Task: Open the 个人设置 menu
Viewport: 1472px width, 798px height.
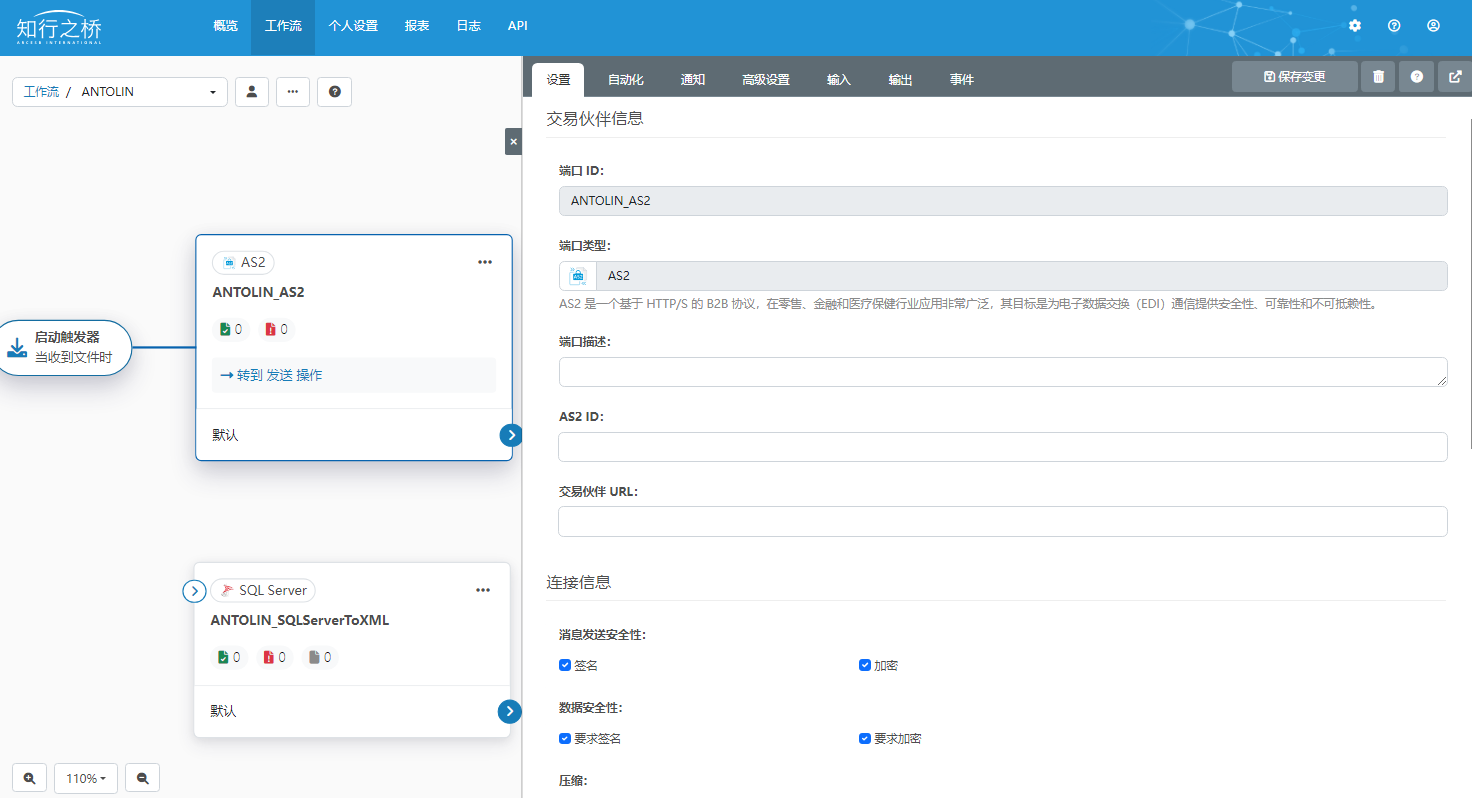Action: click(353, 26)
